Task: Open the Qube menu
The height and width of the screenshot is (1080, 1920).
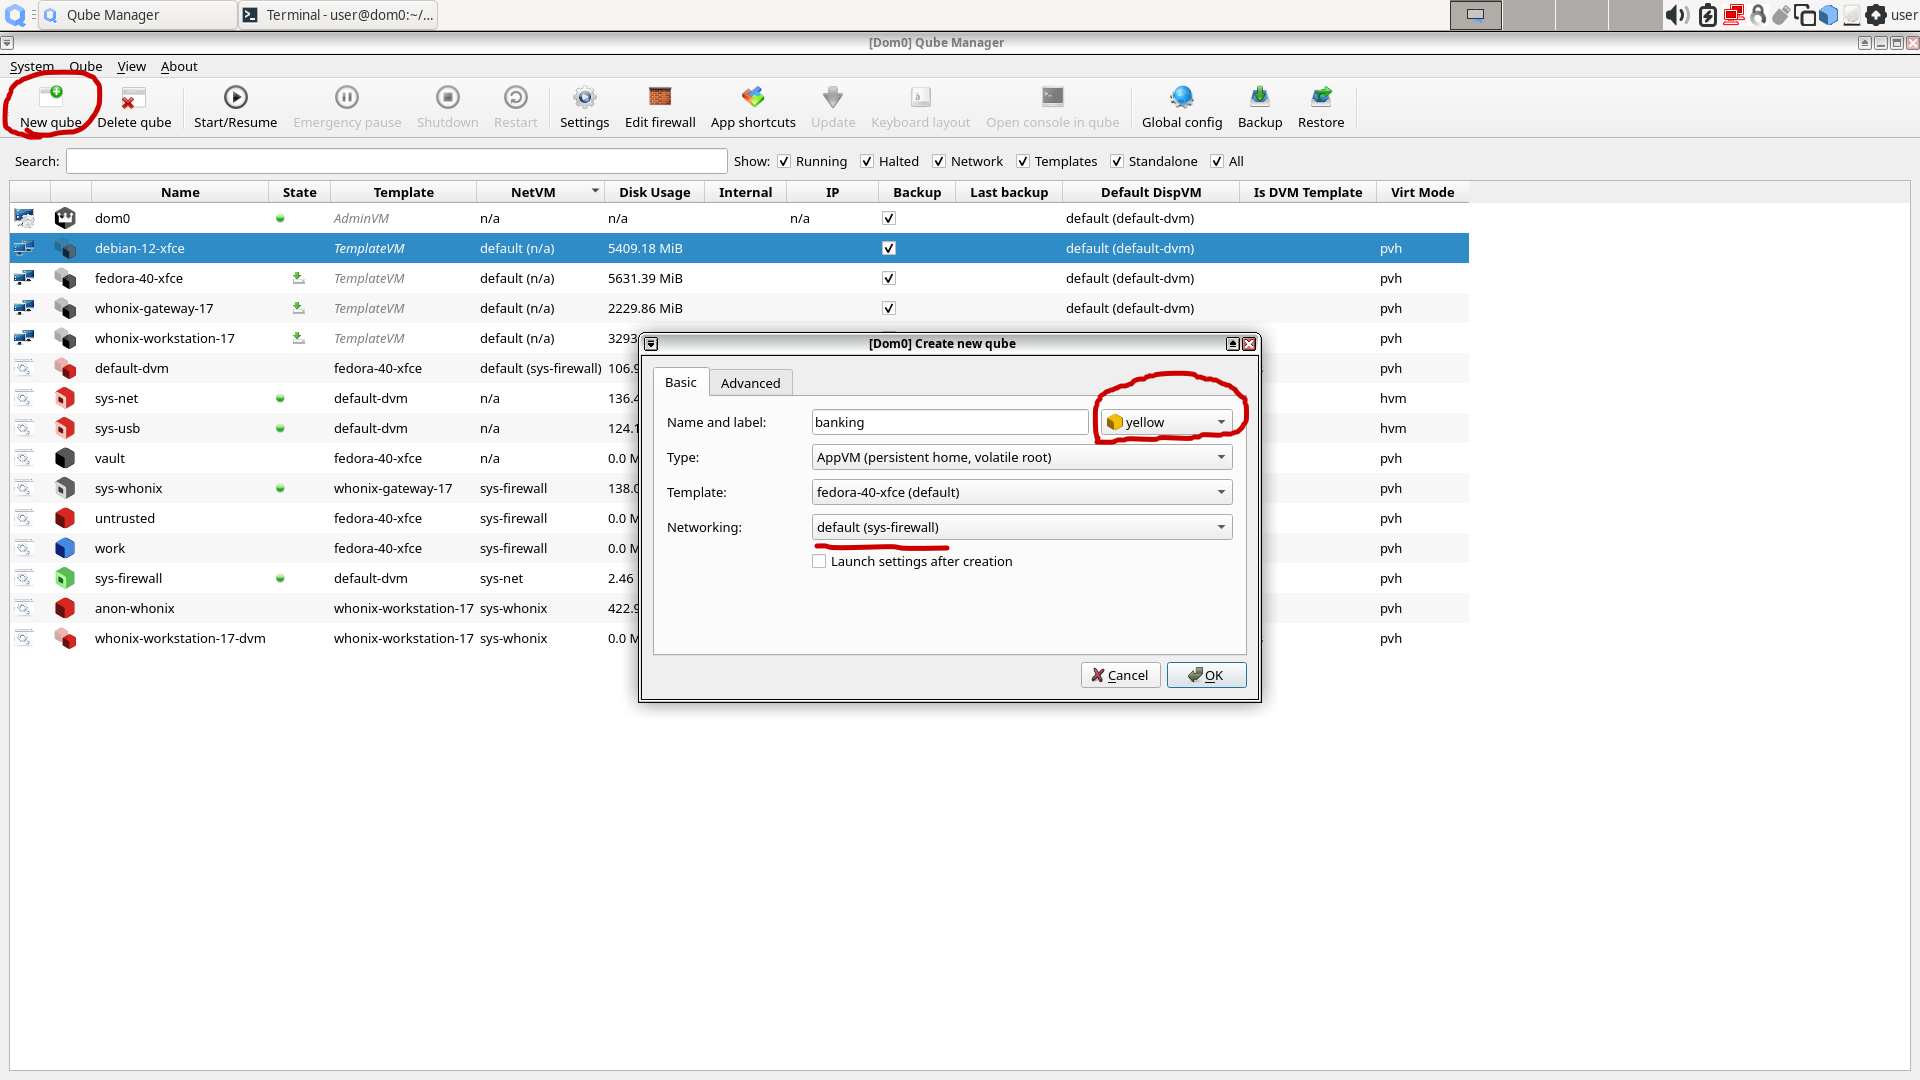Action: (86, 66)
